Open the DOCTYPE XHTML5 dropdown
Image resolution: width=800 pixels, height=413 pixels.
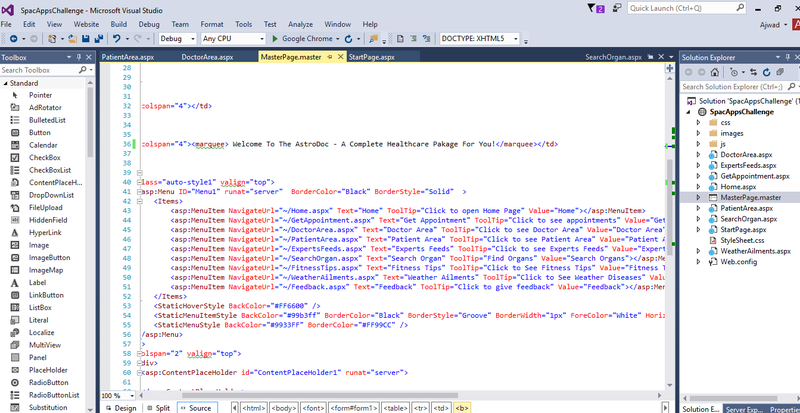coord(484,39)
